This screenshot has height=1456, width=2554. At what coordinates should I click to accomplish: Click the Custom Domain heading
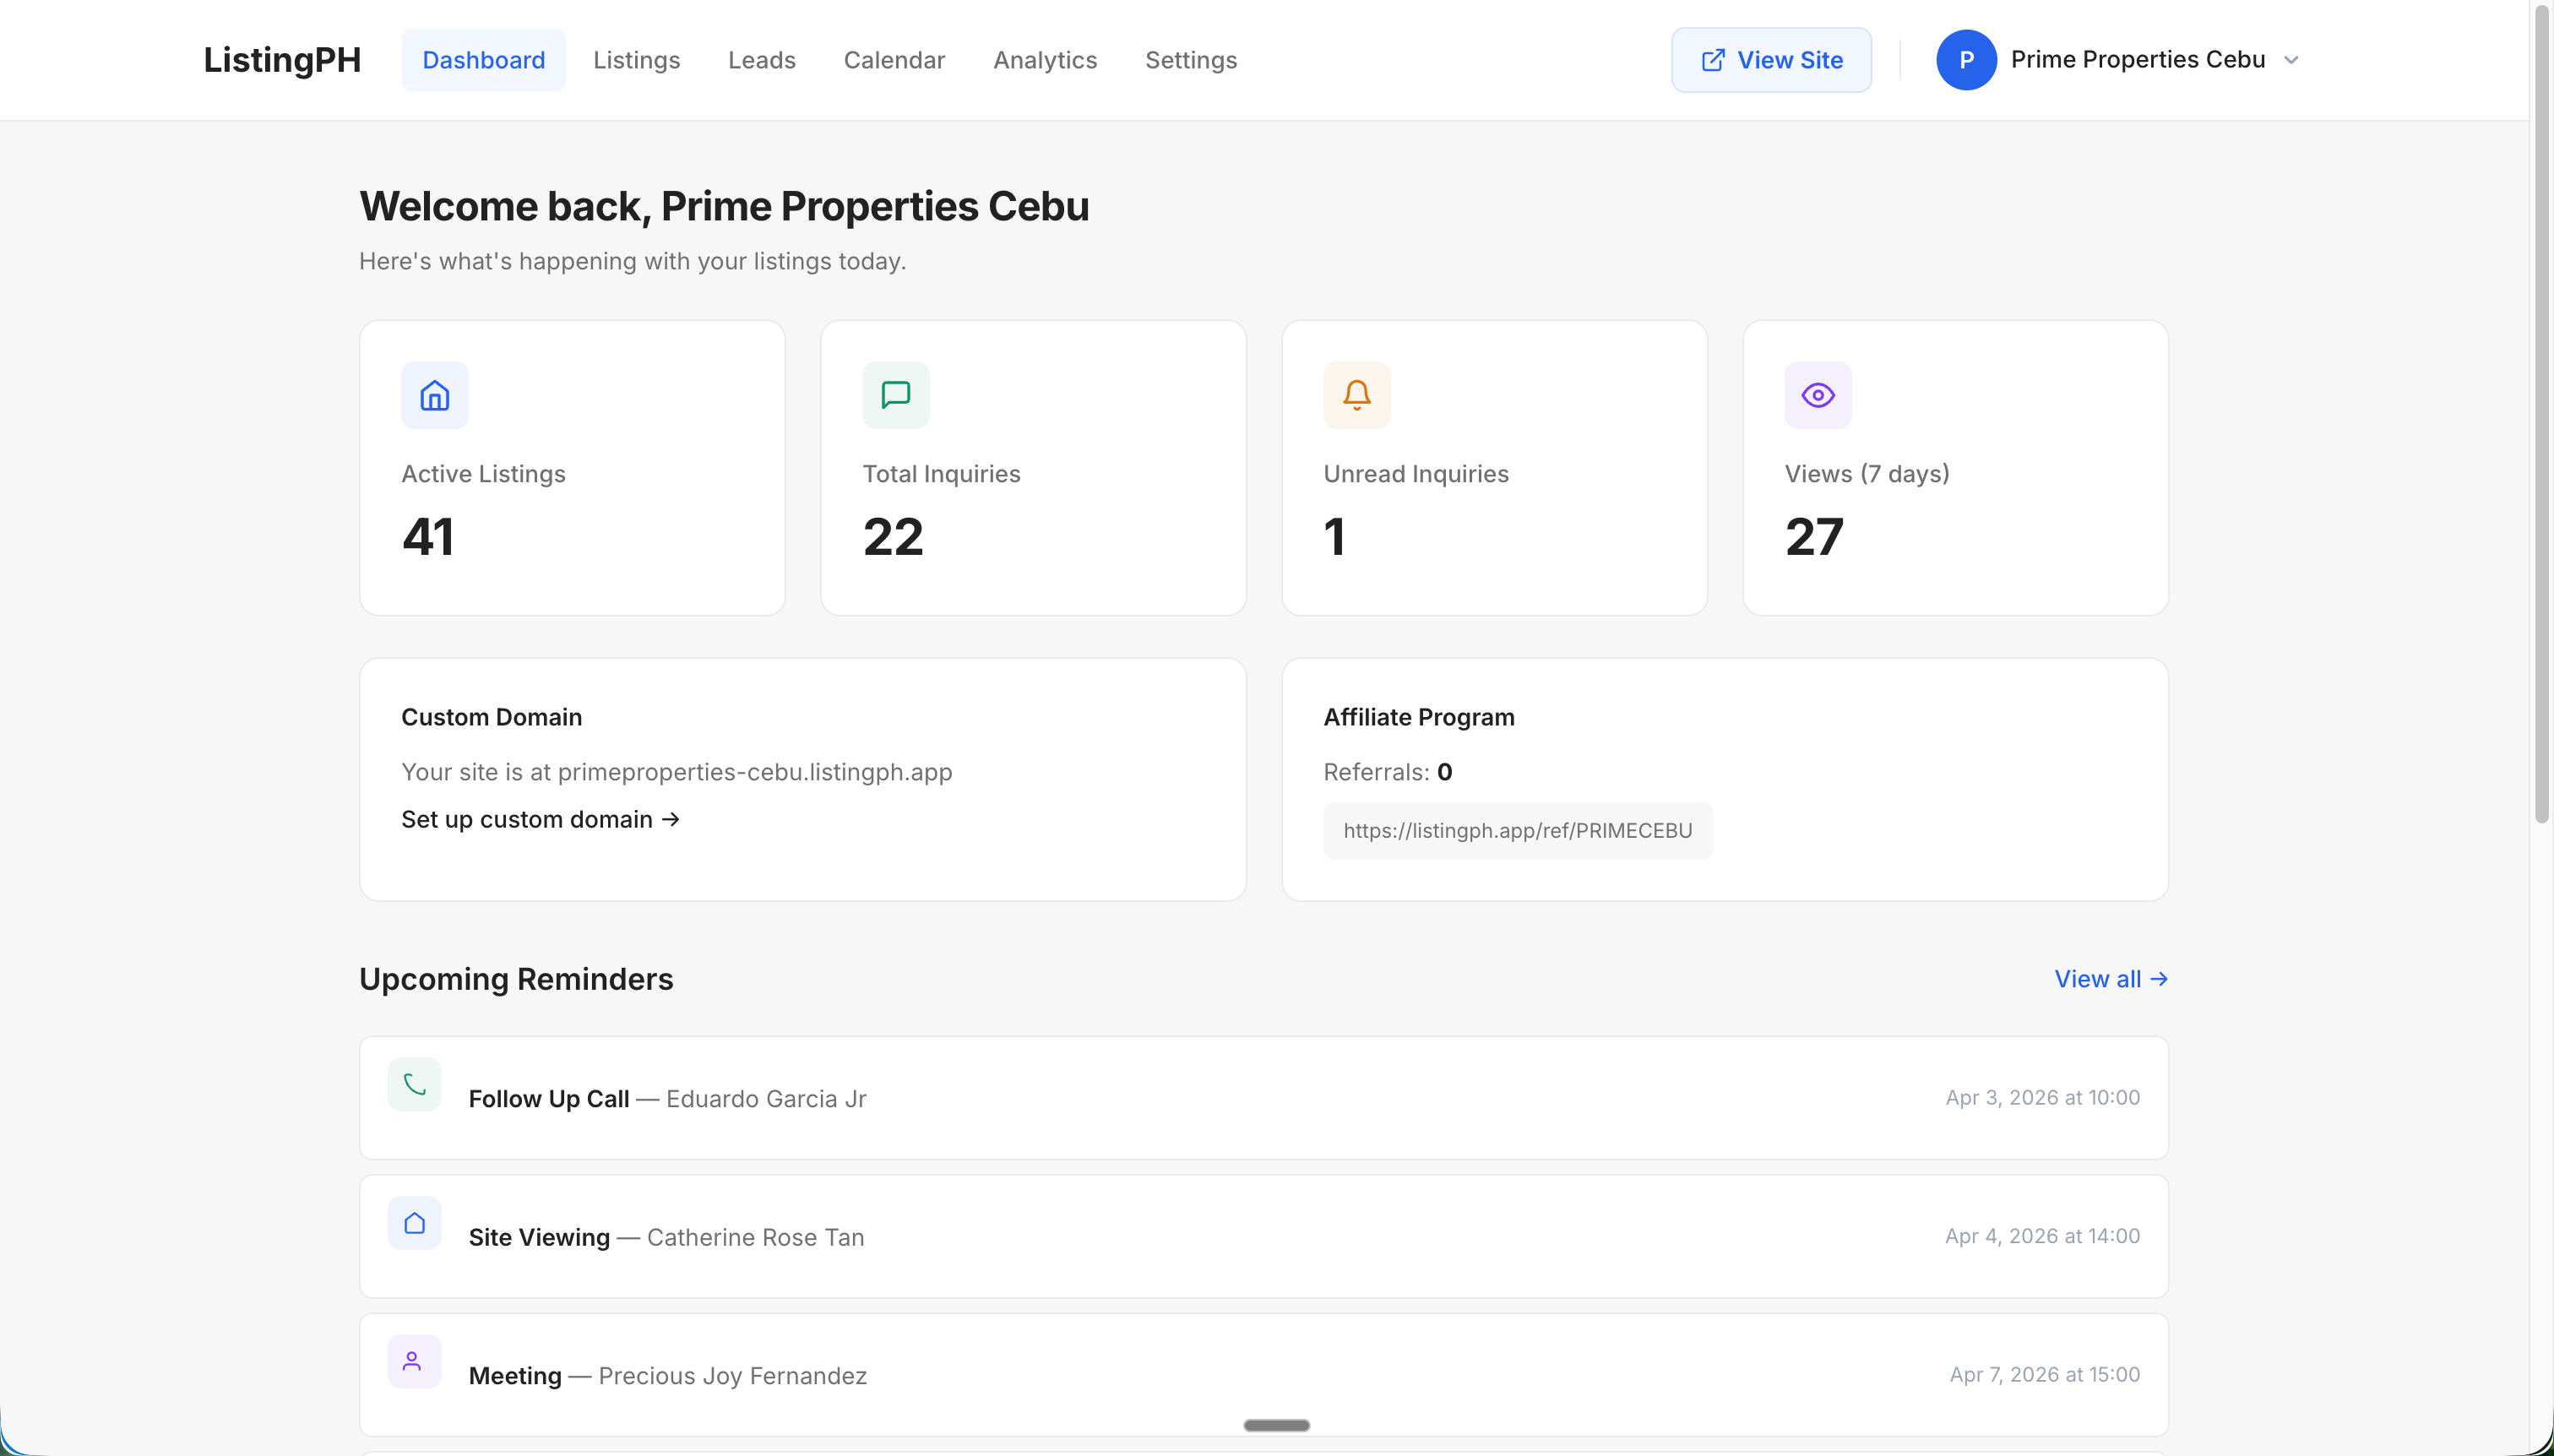(491, 717)
